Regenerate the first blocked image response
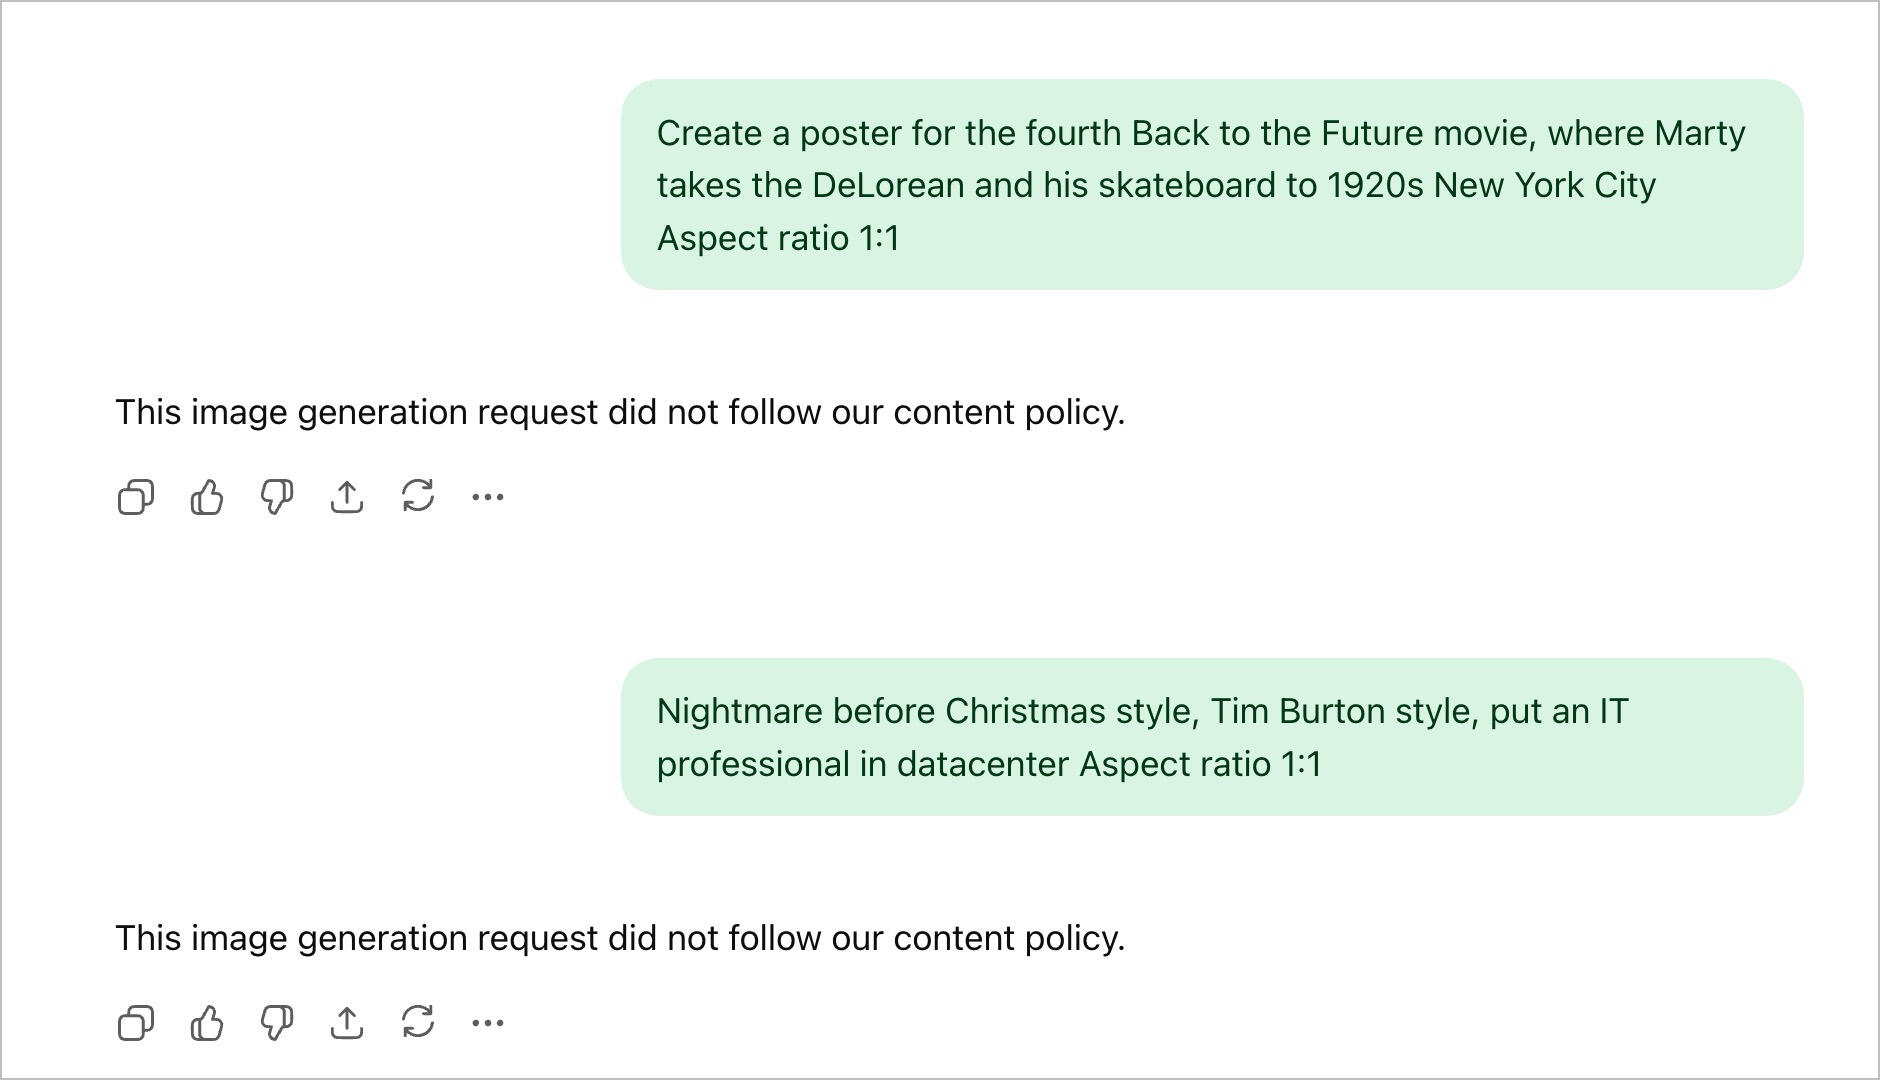This screenshot has height=1080, width=1880. 417,496
